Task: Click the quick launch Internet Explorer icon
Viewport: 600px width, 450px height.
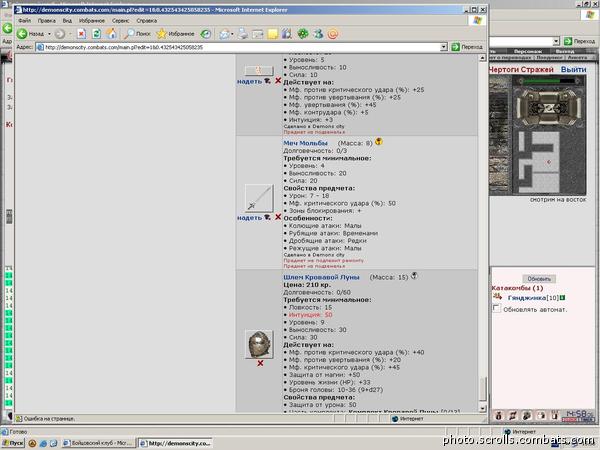Action: point(43,443)
